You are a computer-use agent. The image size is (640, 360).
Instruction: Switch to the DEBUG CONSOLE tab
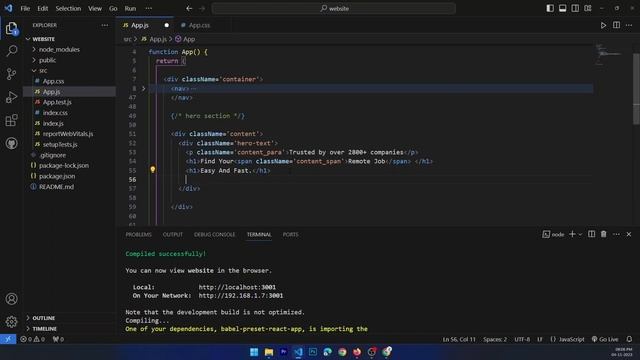pos(214,235)
